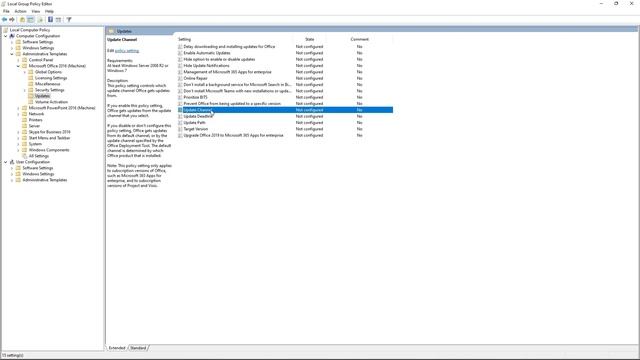Click the policy icon beside Prioritize BITS
Image resolution: width=640 pixels, height=360 pixels.
(x=180, y=98)
